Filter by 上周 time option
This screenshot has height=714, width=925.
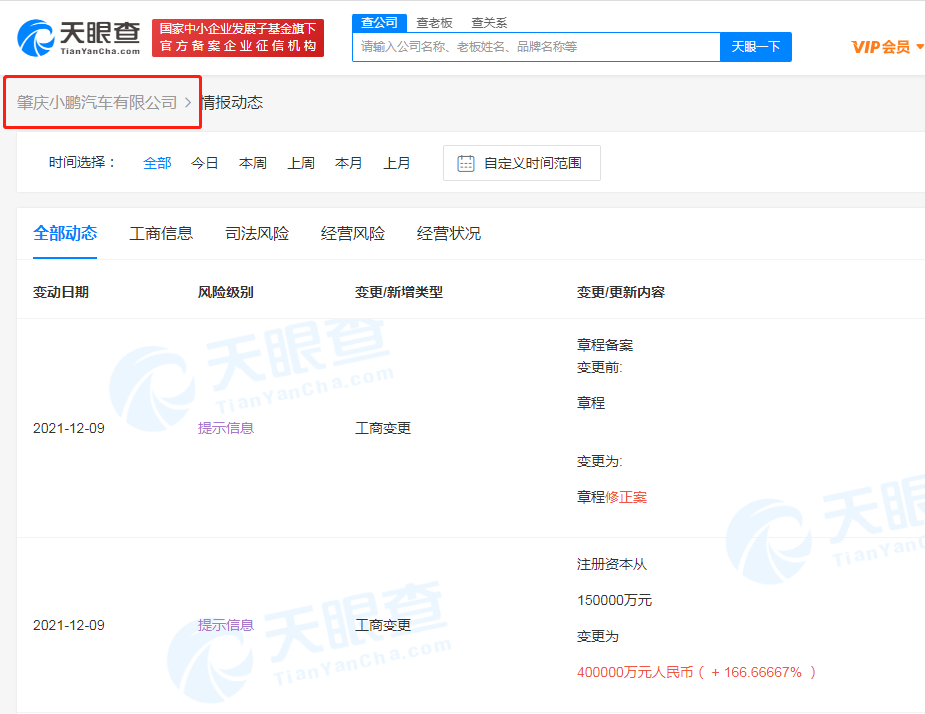[301, 163]
